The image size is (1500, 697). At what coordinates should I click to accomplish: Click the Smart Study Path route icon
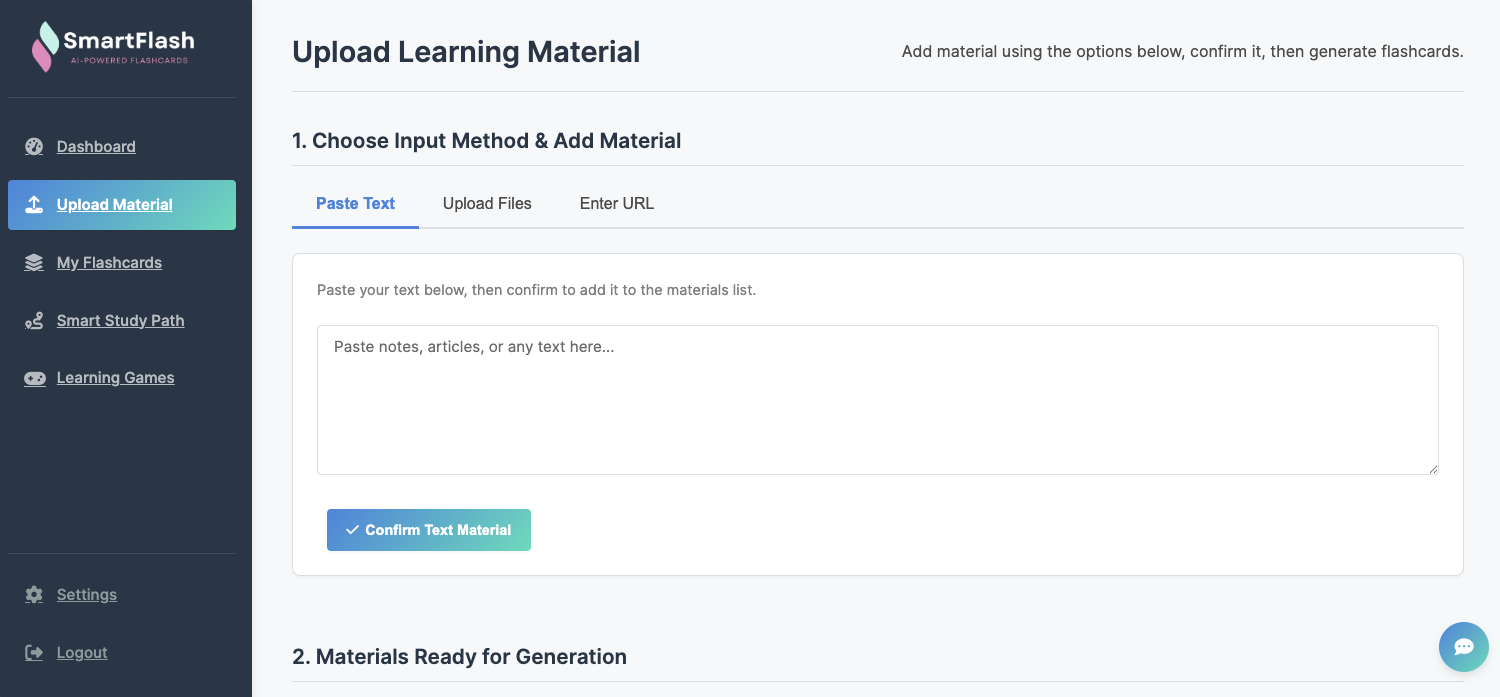point(34,321)
